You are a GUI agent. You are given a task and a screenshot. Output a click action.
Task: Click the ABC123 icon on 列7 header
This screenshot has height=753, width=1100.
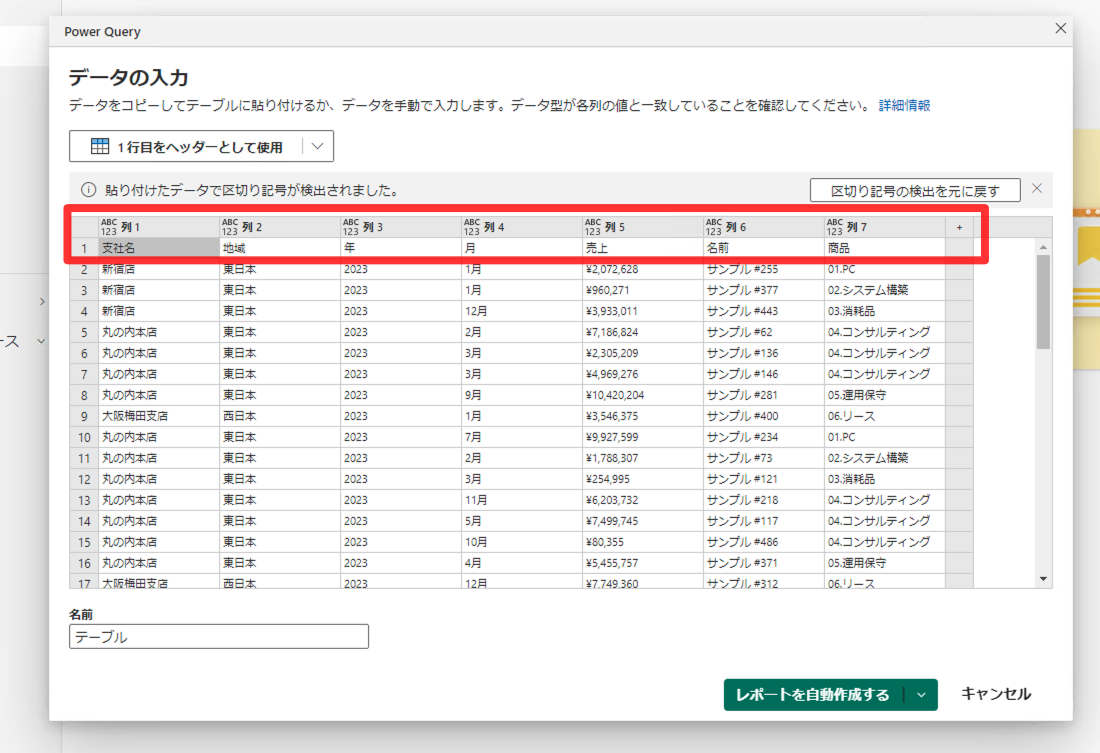[833, 227]
